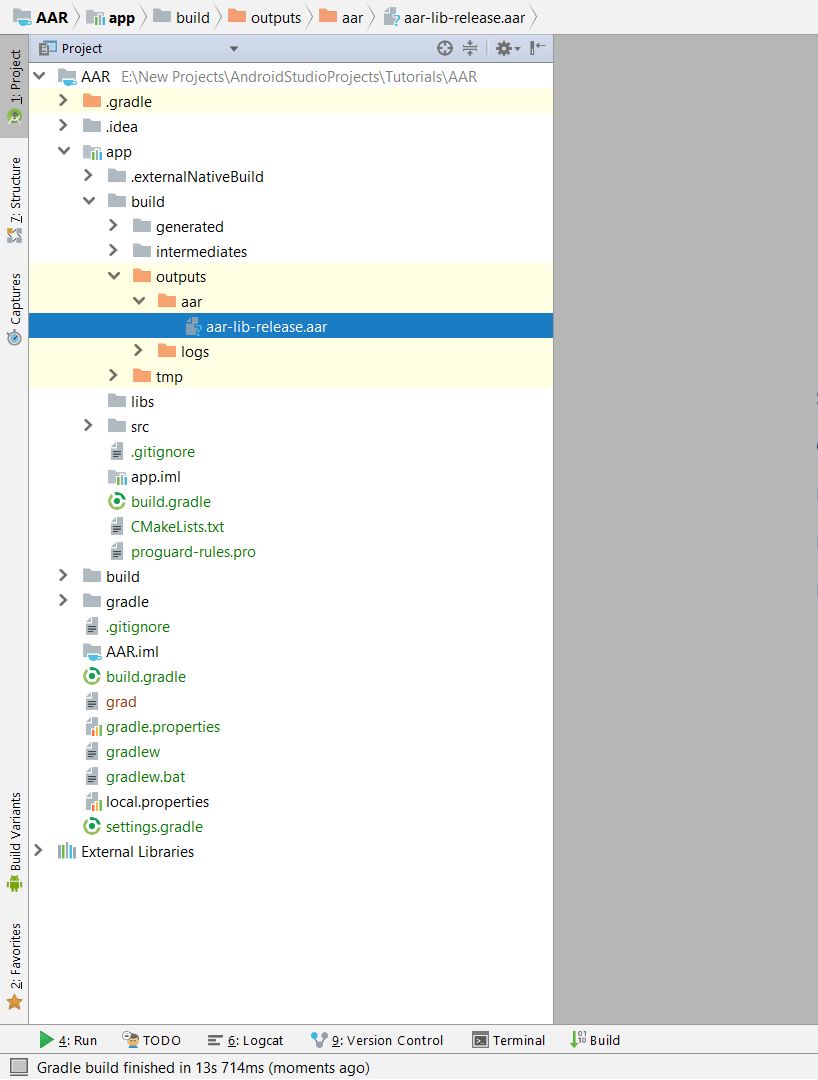
Task: Expand the logs folder
Action: (138, 351)
